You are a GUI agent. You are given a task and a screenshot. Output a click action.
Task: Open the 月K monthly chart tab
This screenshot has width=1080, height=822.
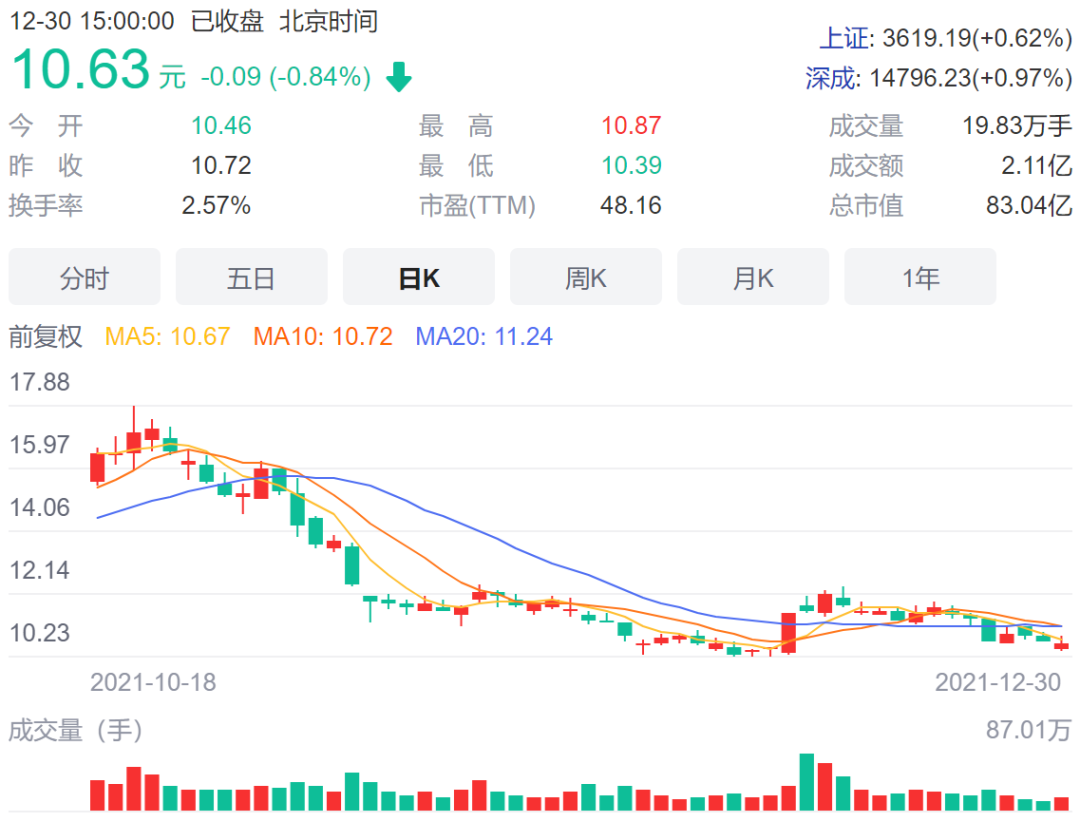coord(753,277)
